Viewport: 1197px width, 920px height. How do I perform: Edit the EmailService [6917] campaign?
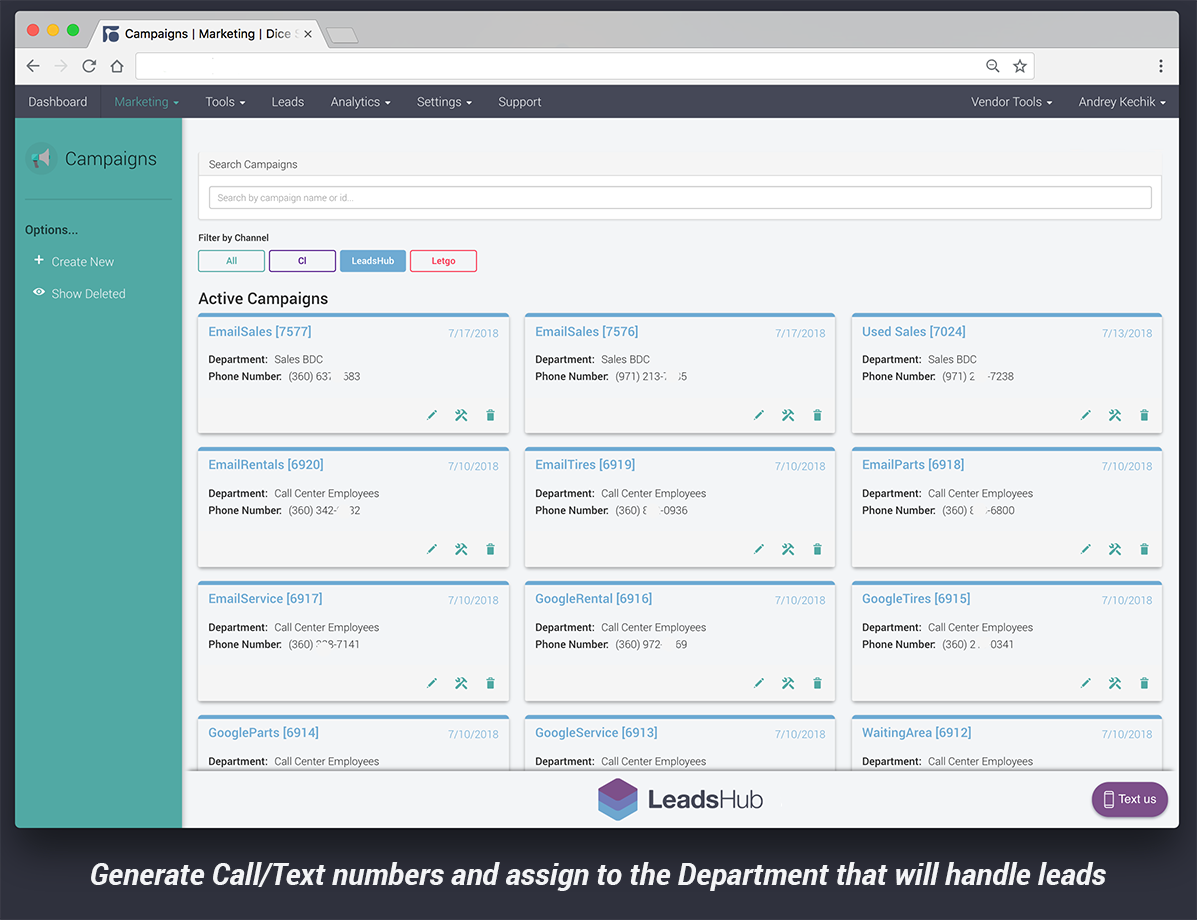[x=432, y=683]
